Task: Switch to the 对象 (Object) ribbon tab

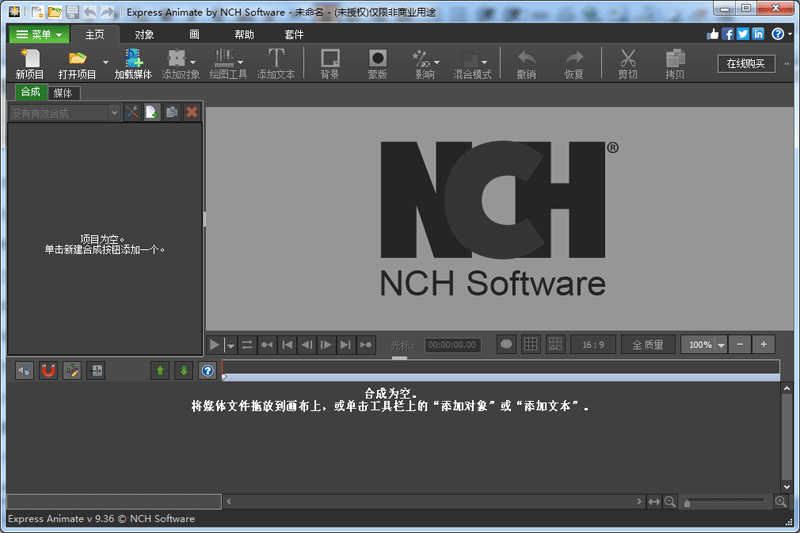Action: pyautogui.click(x=144, y=34)
